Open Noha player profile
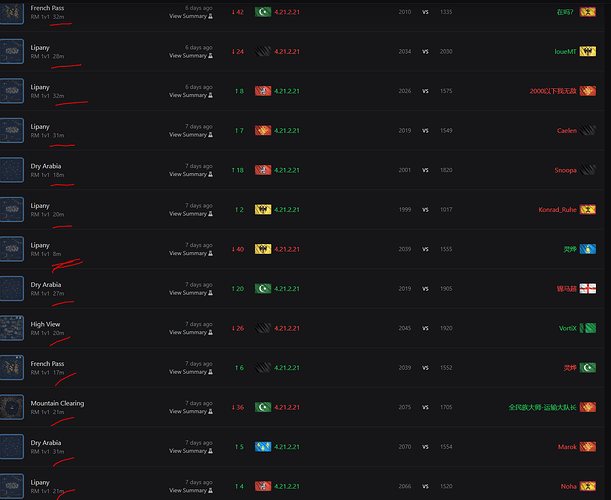The width and height of the screenshot is (611, 500). pyautogui.click(x=569, y=486)
